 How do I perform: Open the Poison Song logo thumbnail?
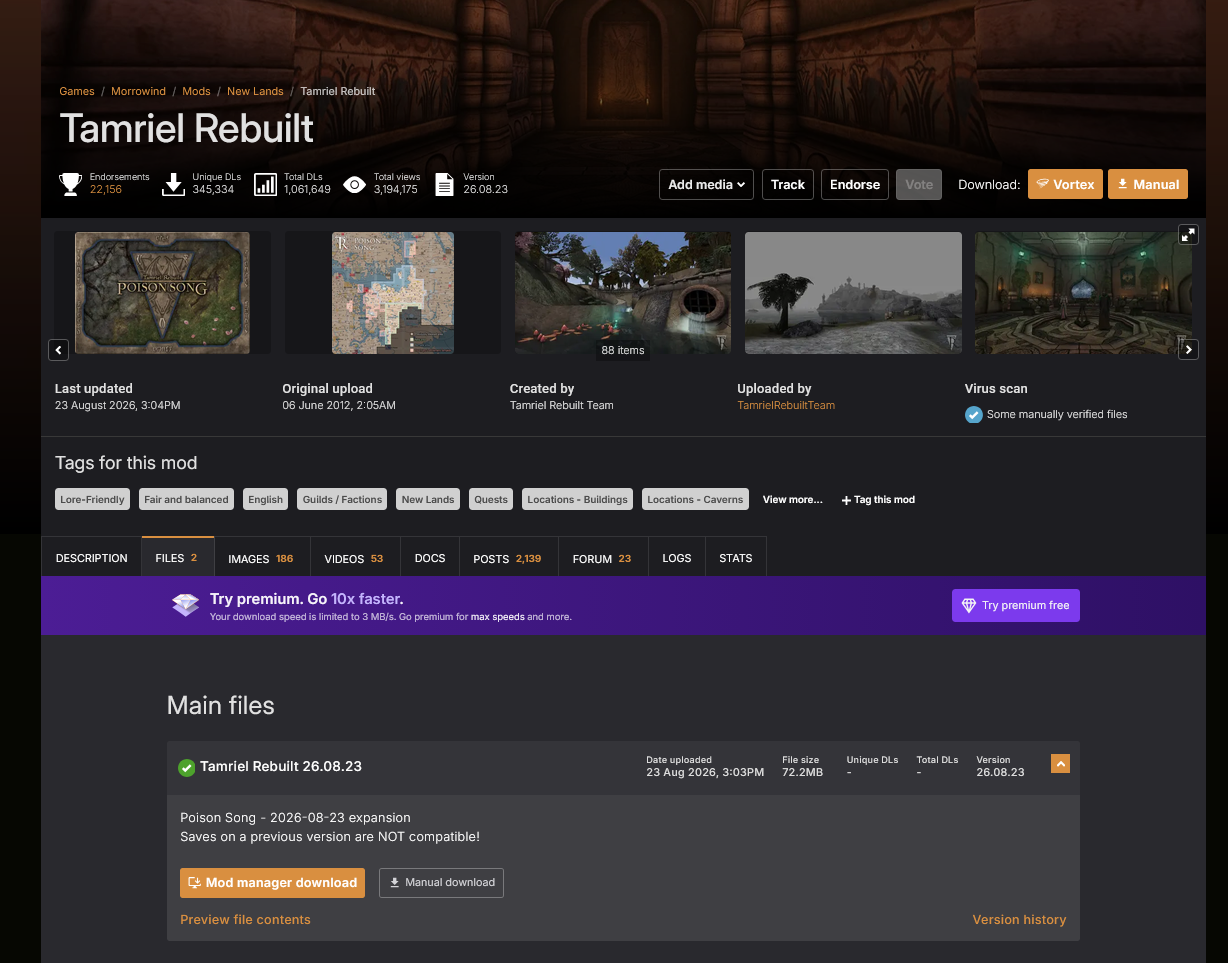click(x=162, y=293)
